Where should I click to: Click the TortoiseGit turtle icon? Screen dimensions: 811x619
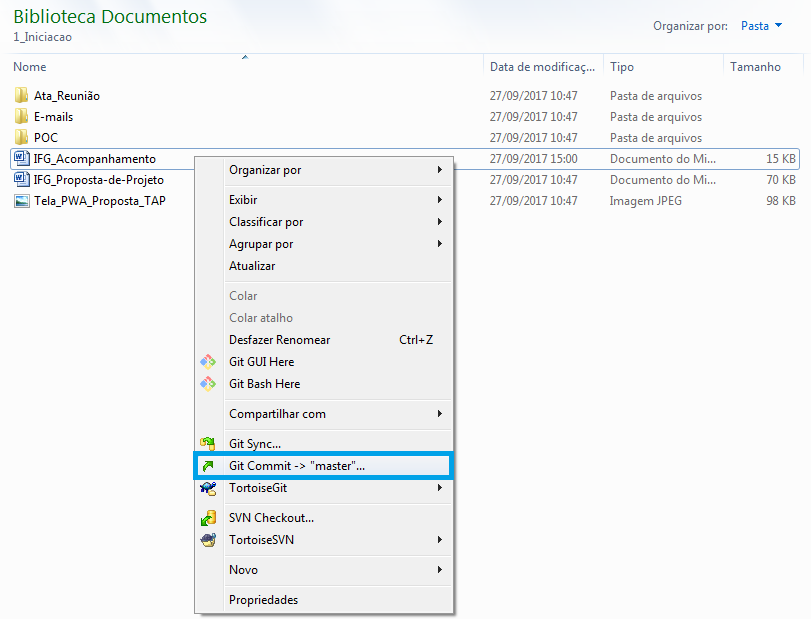pyautogui.click(x=208, y=488)
